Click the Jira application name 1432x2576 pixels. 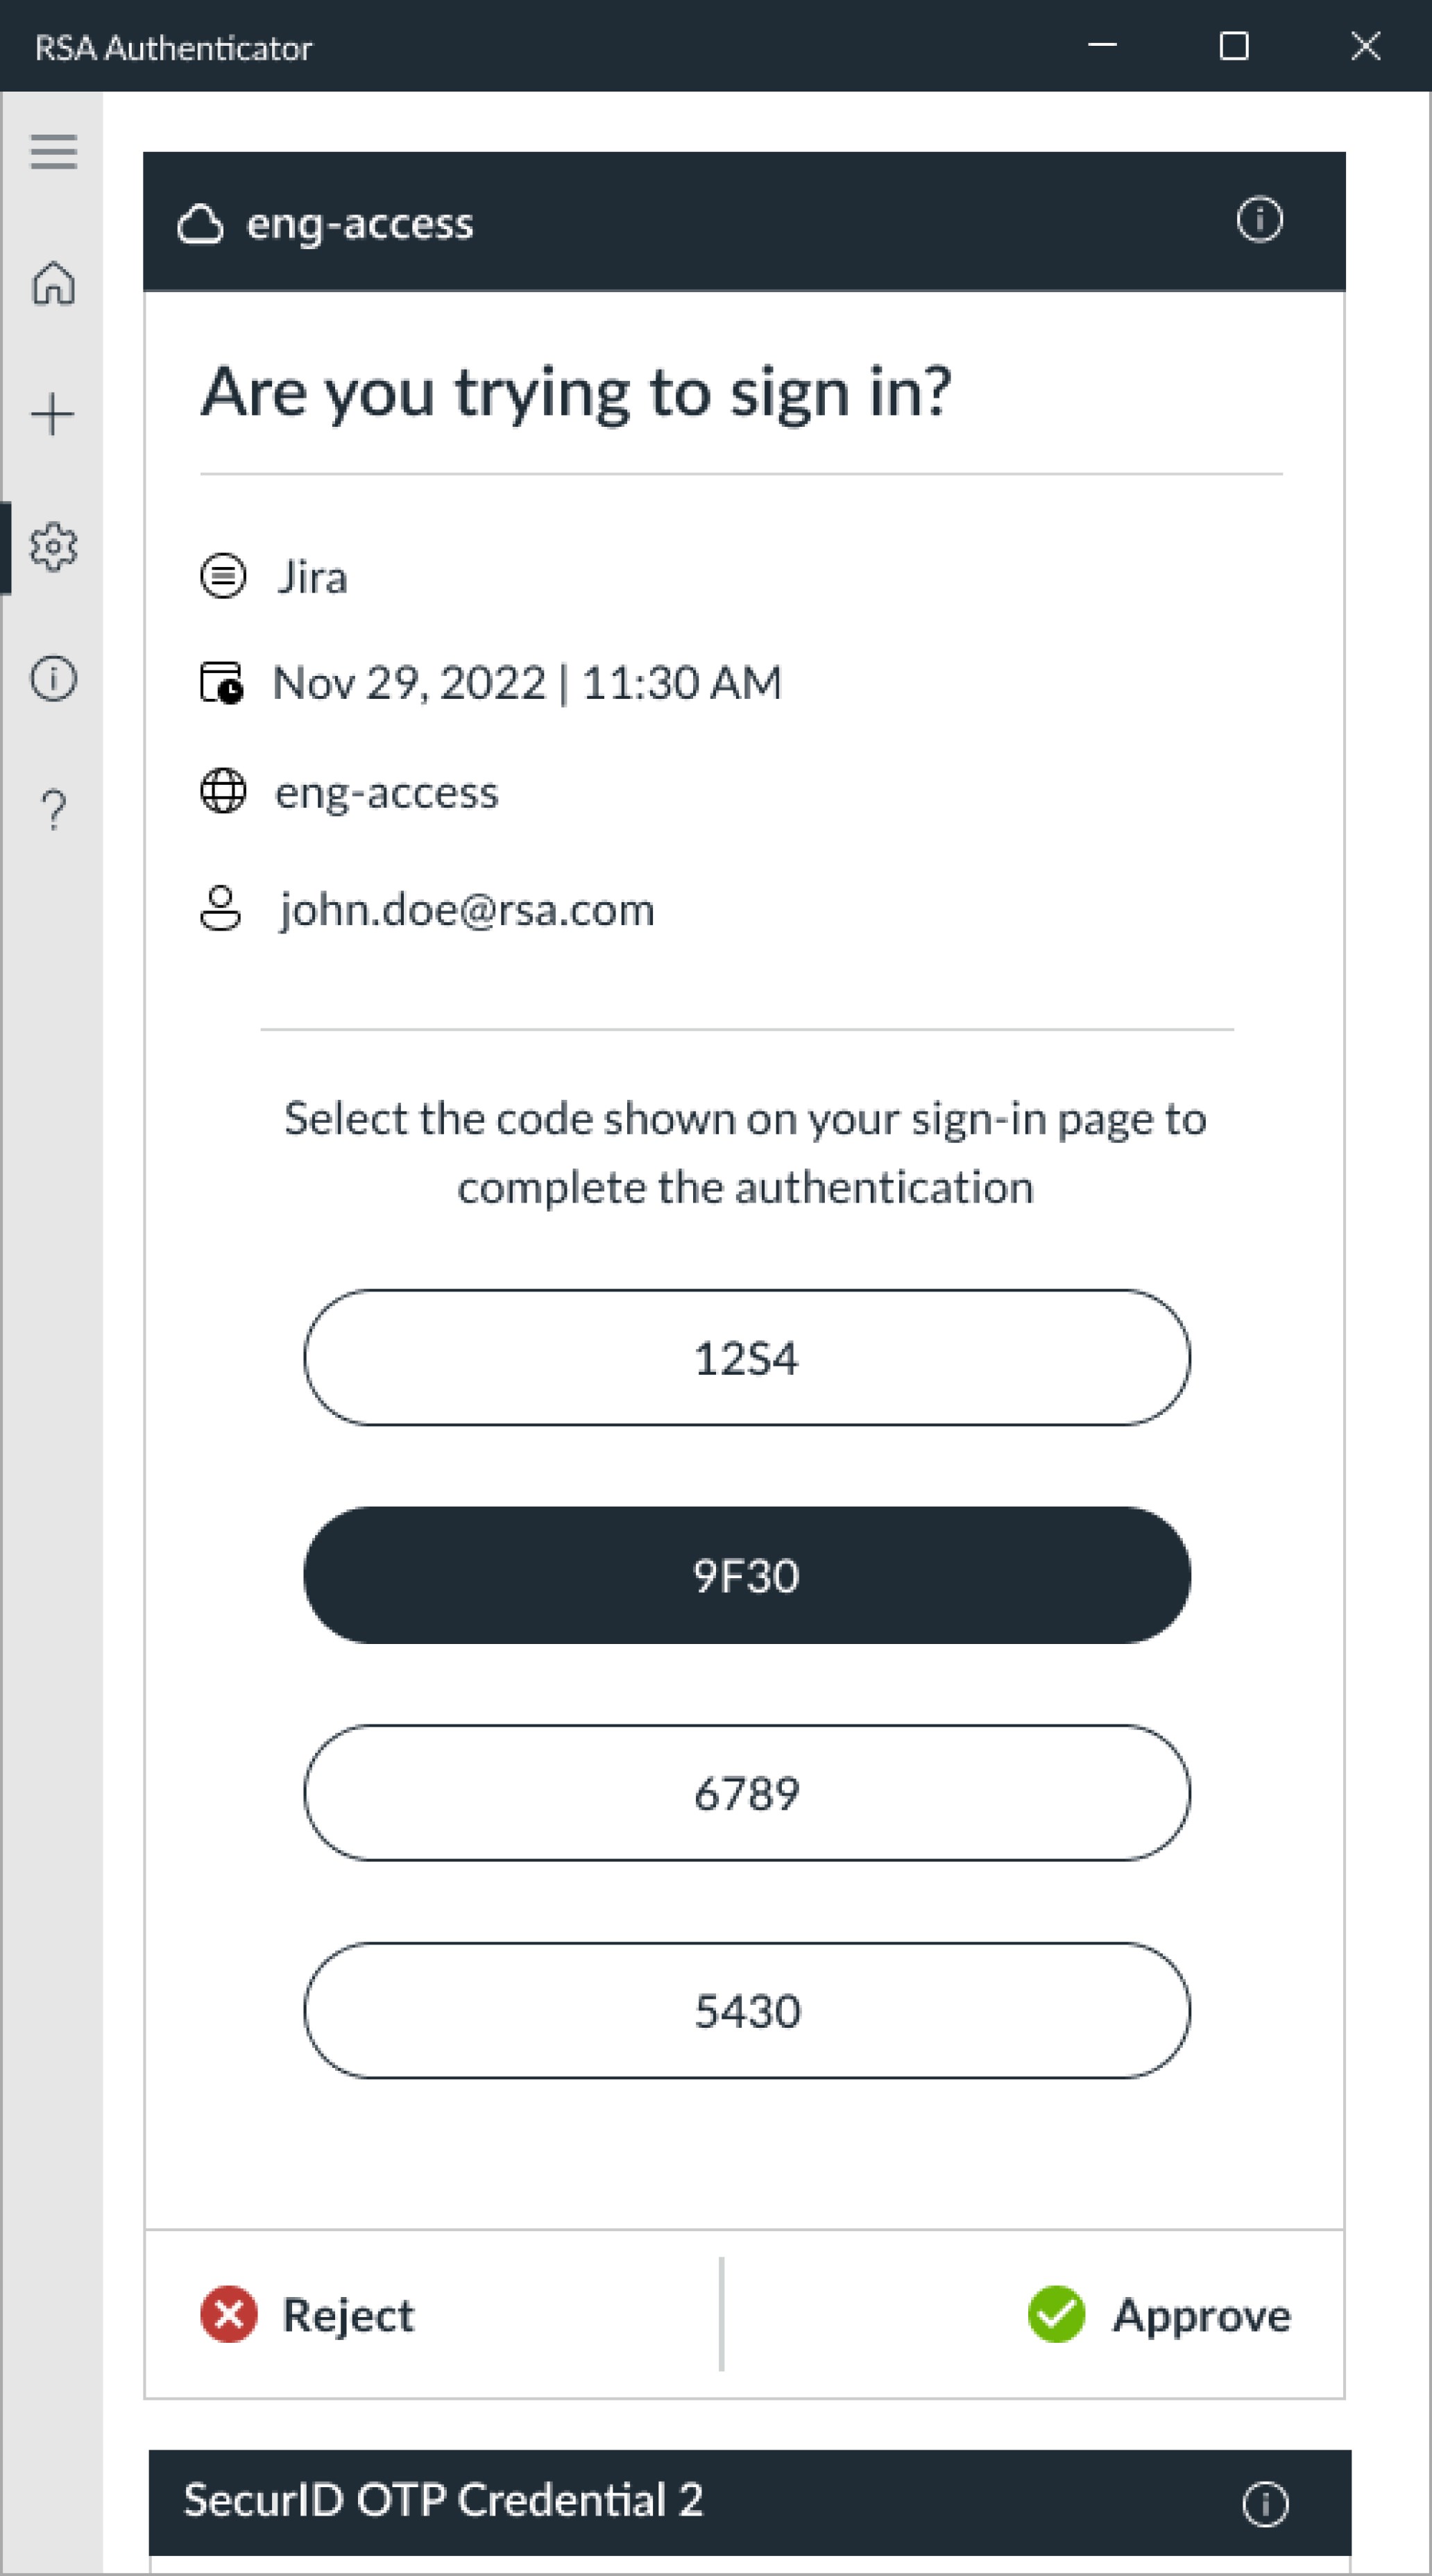pos(312,577)
